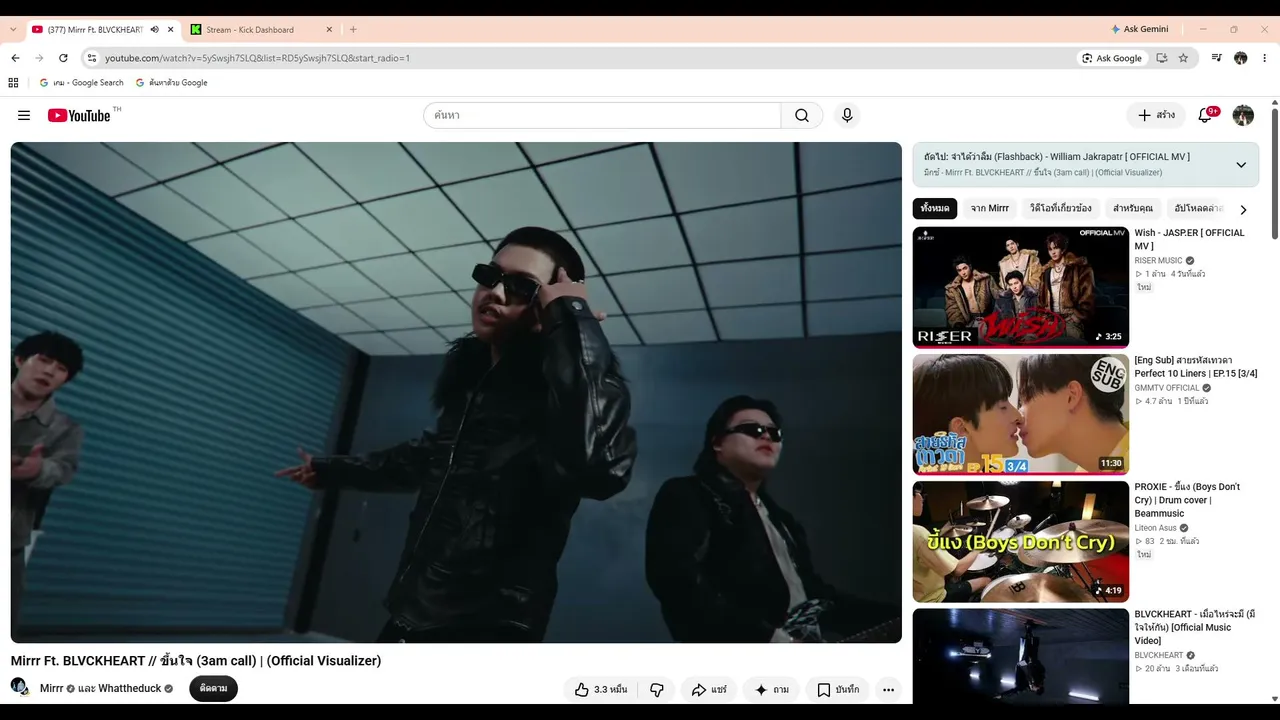Open BLVCKHEART Official Music Video title
The width and height of the screenshot is (1280, 720).
(1194, 627)
